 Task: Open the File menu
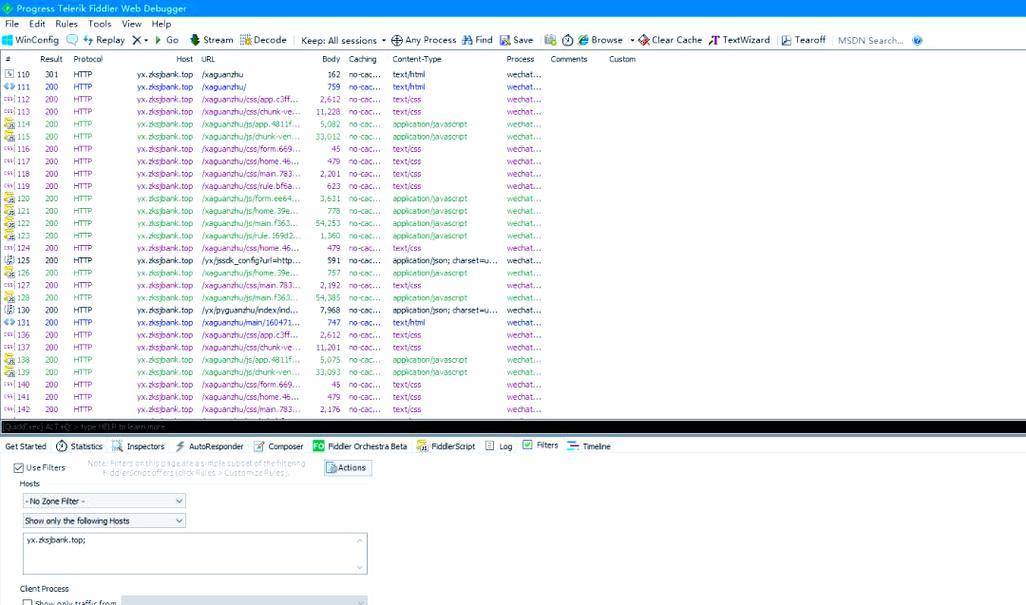tap(12, 24)
